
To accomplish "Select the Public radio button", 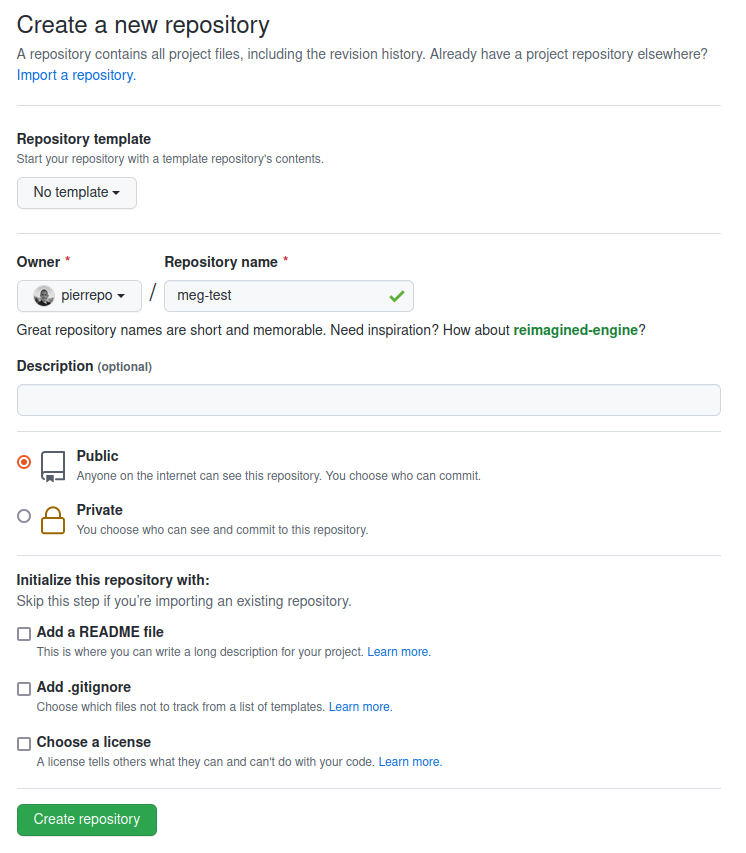I will click(24, 462).
